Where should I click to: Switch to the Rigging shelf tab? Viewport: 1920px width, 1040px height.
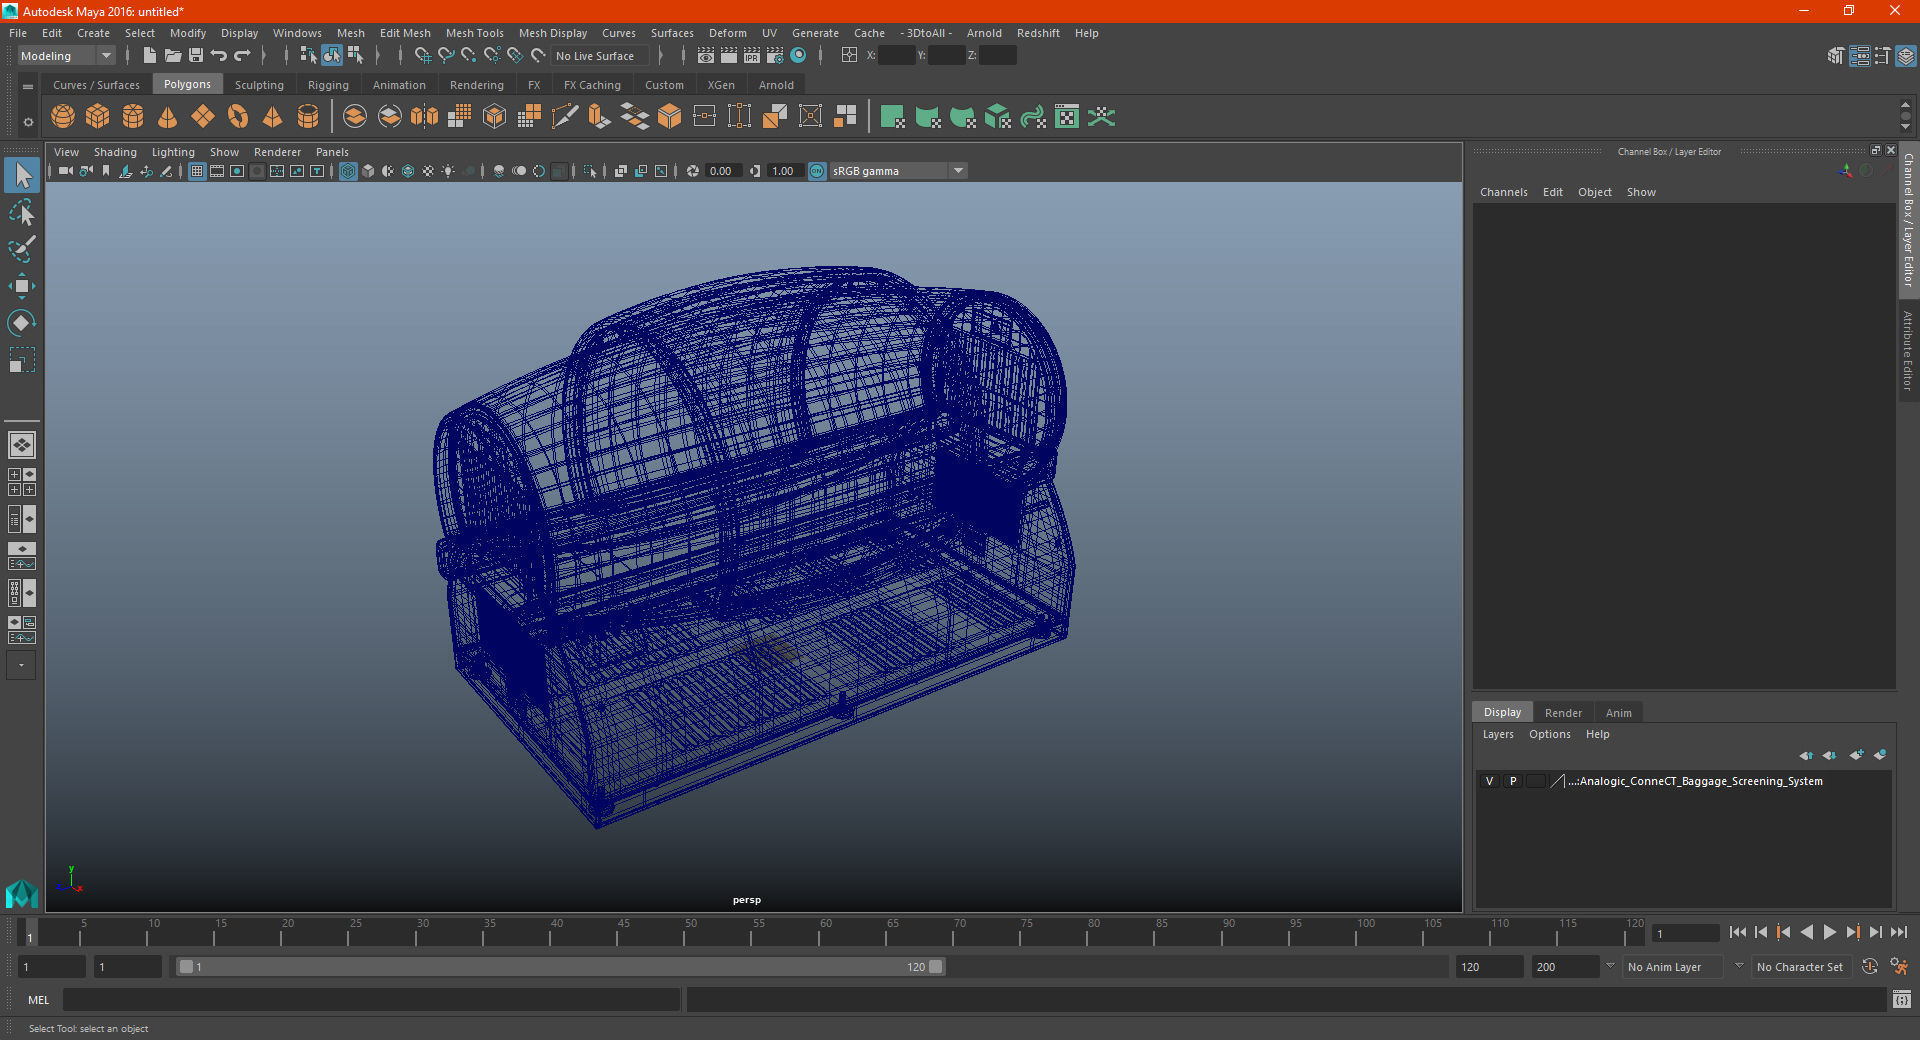(328, 85)
